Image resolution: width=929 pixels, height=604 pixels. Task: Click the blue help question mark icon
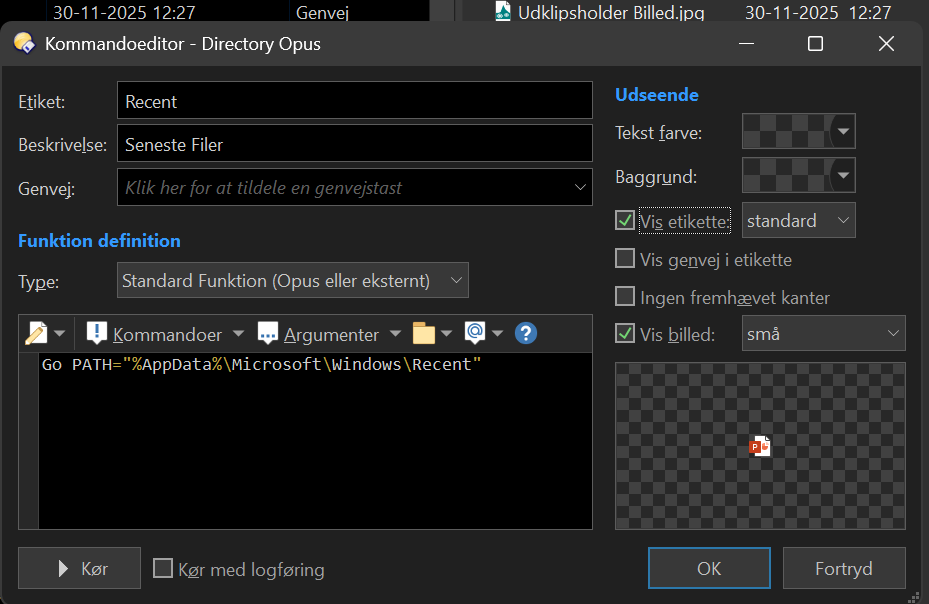coord(526,334)
